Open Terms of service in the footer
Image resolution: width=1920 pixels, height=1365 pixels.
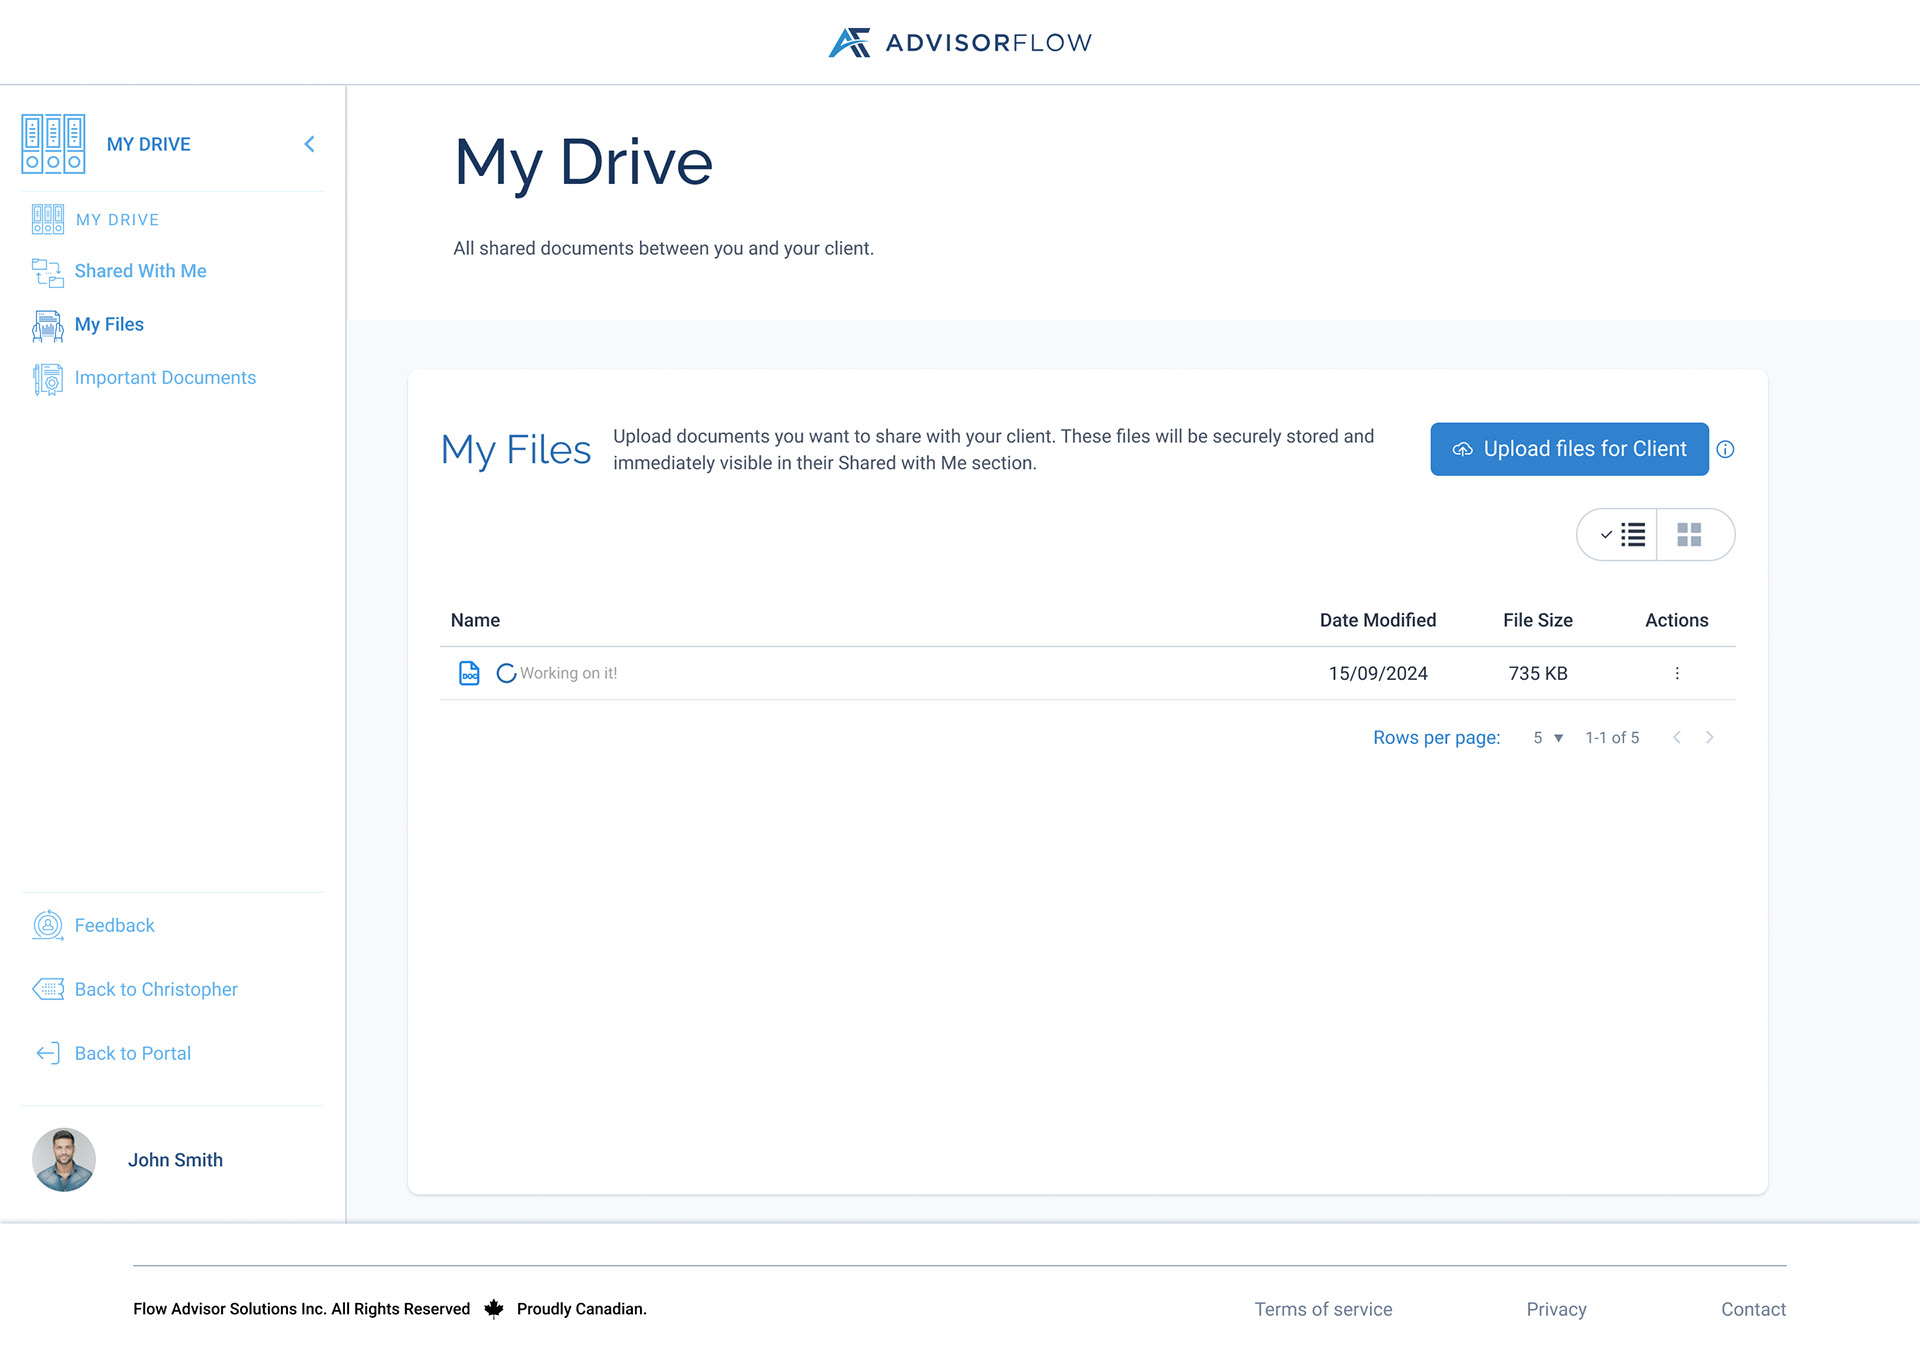point(1322,1309)
